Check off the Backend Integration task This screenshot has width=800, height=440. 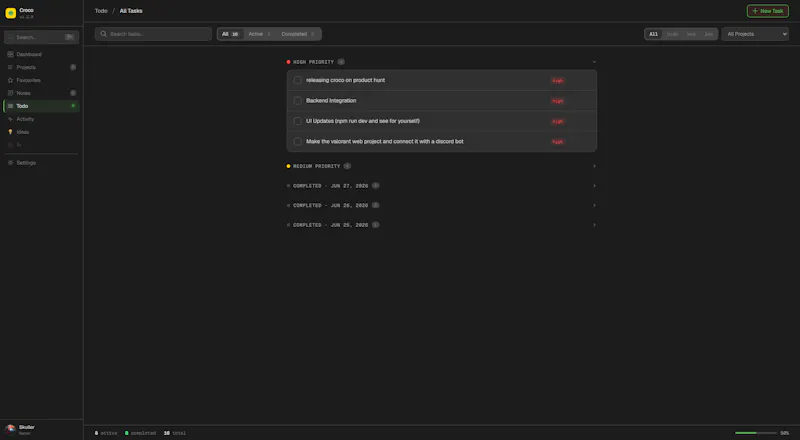pyautogui.click(x=297, y=101)
